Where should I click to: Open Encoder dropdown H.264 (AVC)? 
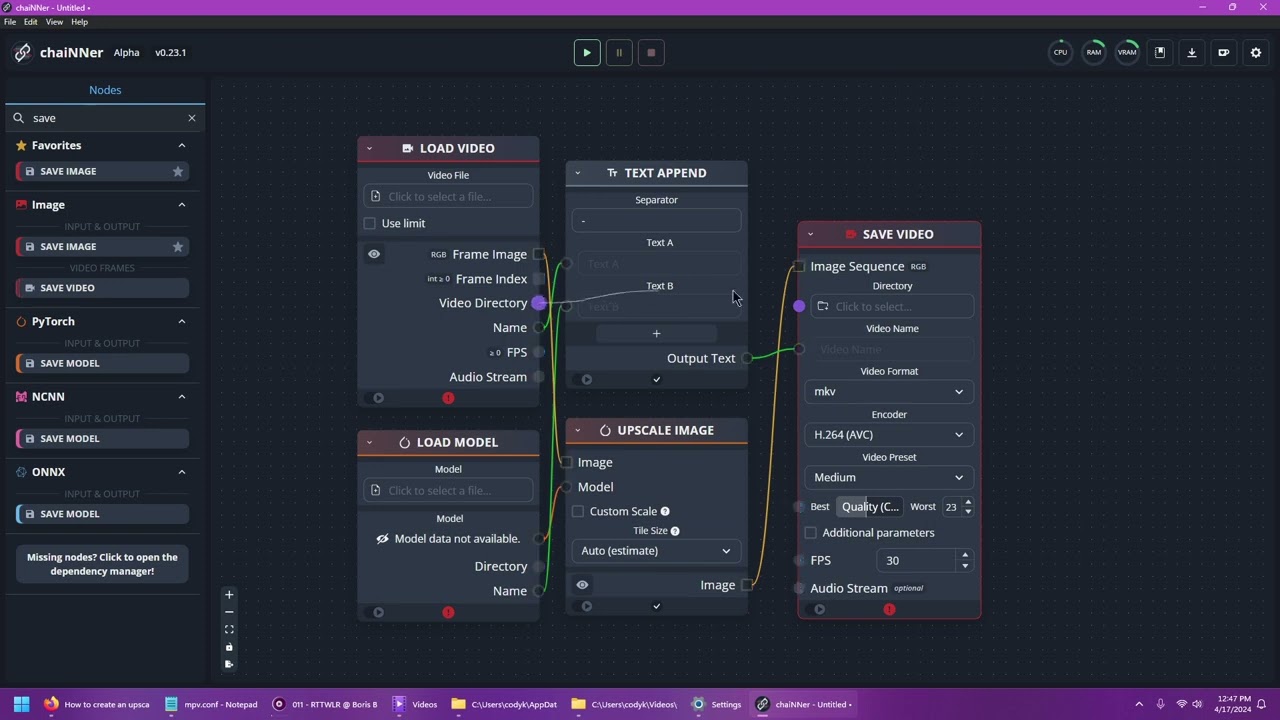coord(889,434)
